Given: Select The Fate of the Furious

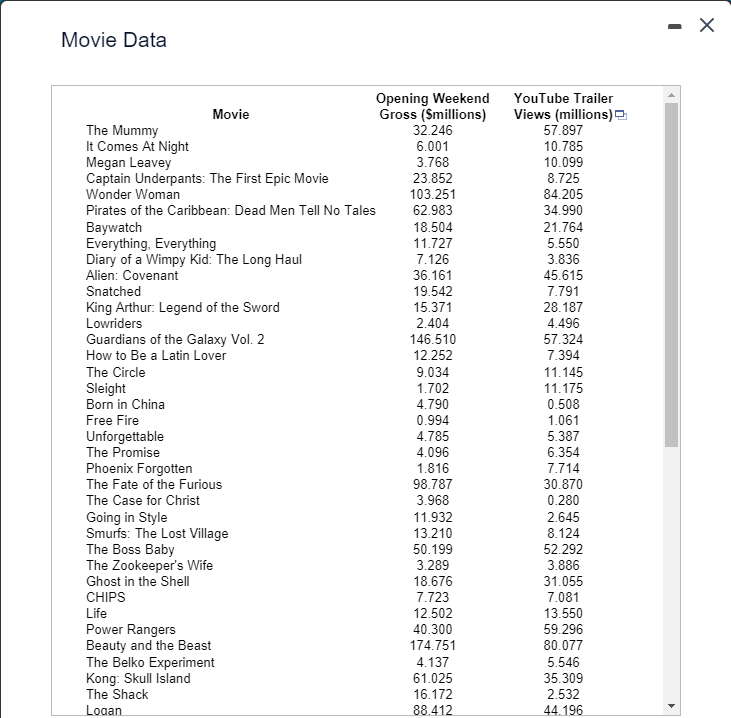Looking at the screenshot, I should [154, 484].
